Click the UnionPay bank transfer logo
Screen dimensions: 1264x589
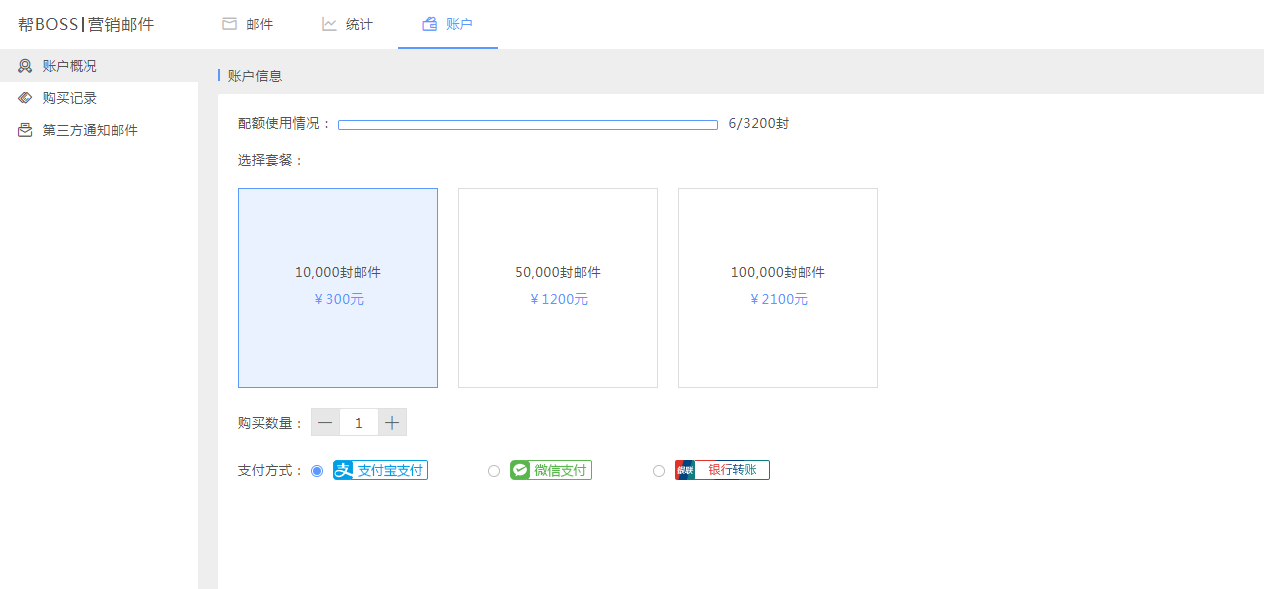(722, 470)
